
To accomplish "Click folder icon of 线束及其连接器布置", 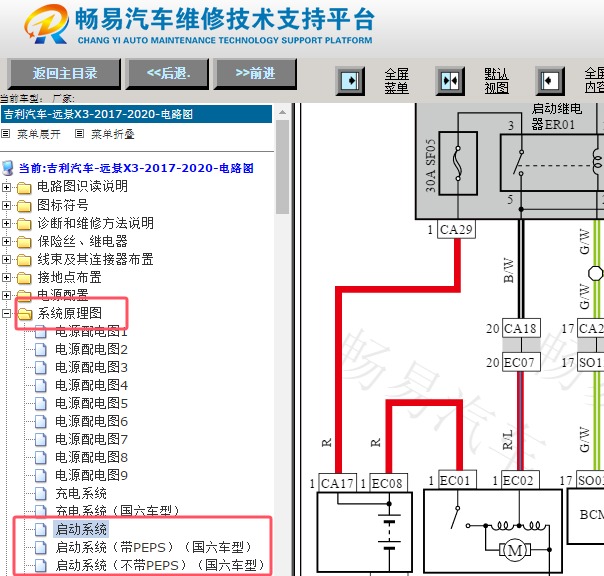I will pyautogui.click(x=24, y=260).
